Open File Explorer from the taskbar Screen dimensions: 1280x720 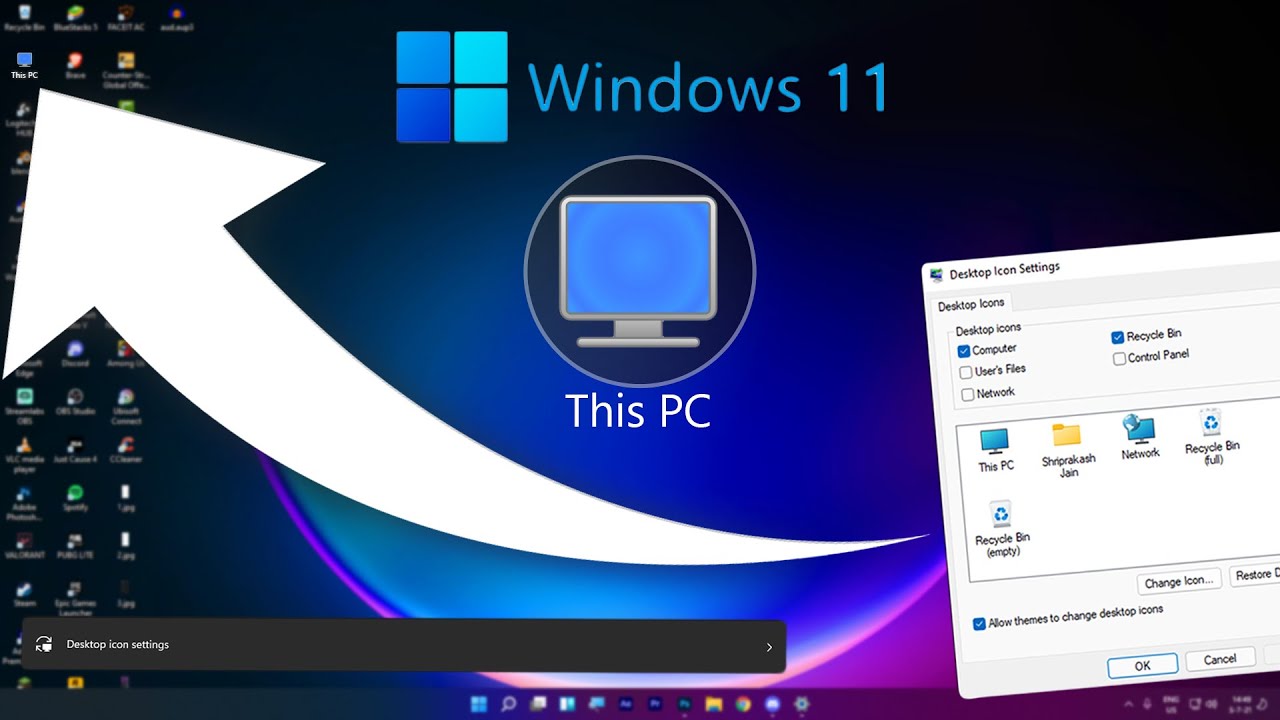(x=713, y=704)
